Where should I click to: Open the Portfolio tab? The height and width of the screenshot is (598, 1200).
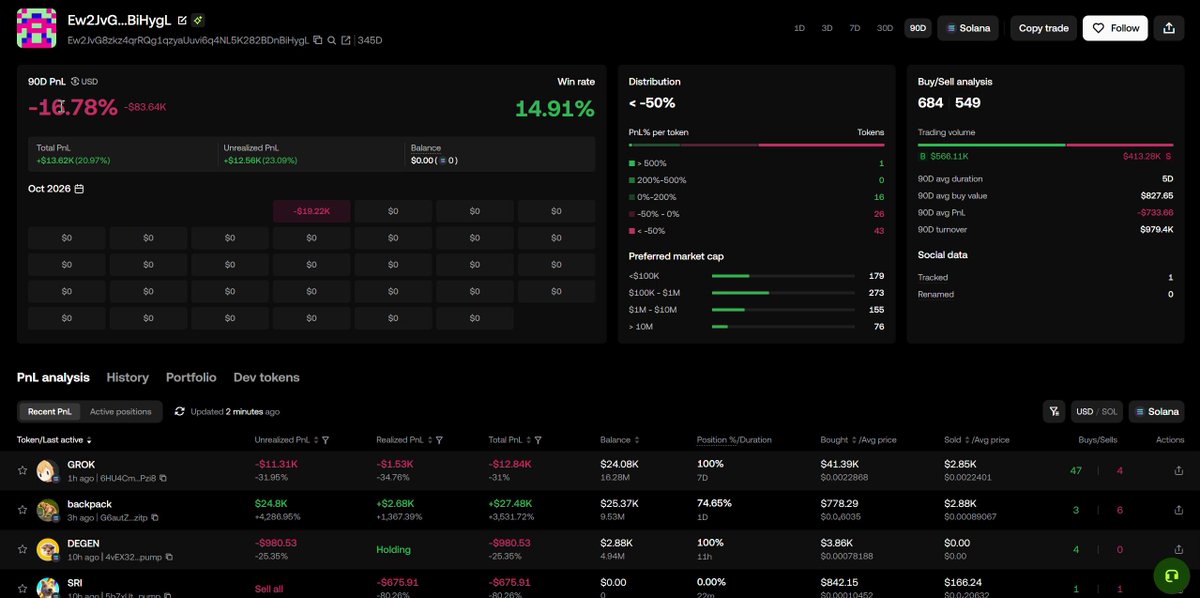pyautogui.click(x=191, y=377)
